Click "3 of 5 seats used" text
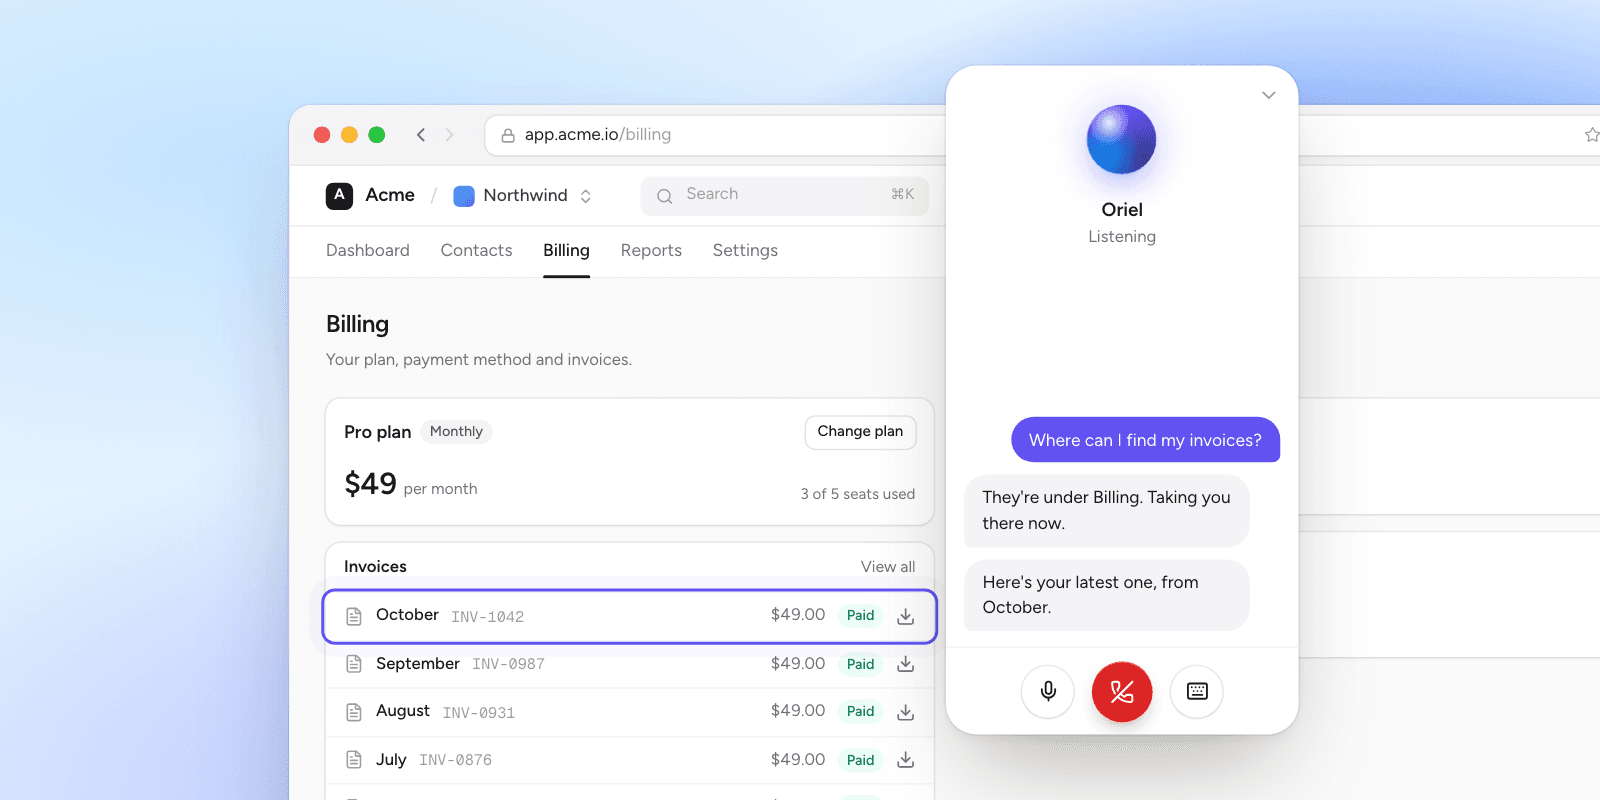 click(x=857, y=494)
